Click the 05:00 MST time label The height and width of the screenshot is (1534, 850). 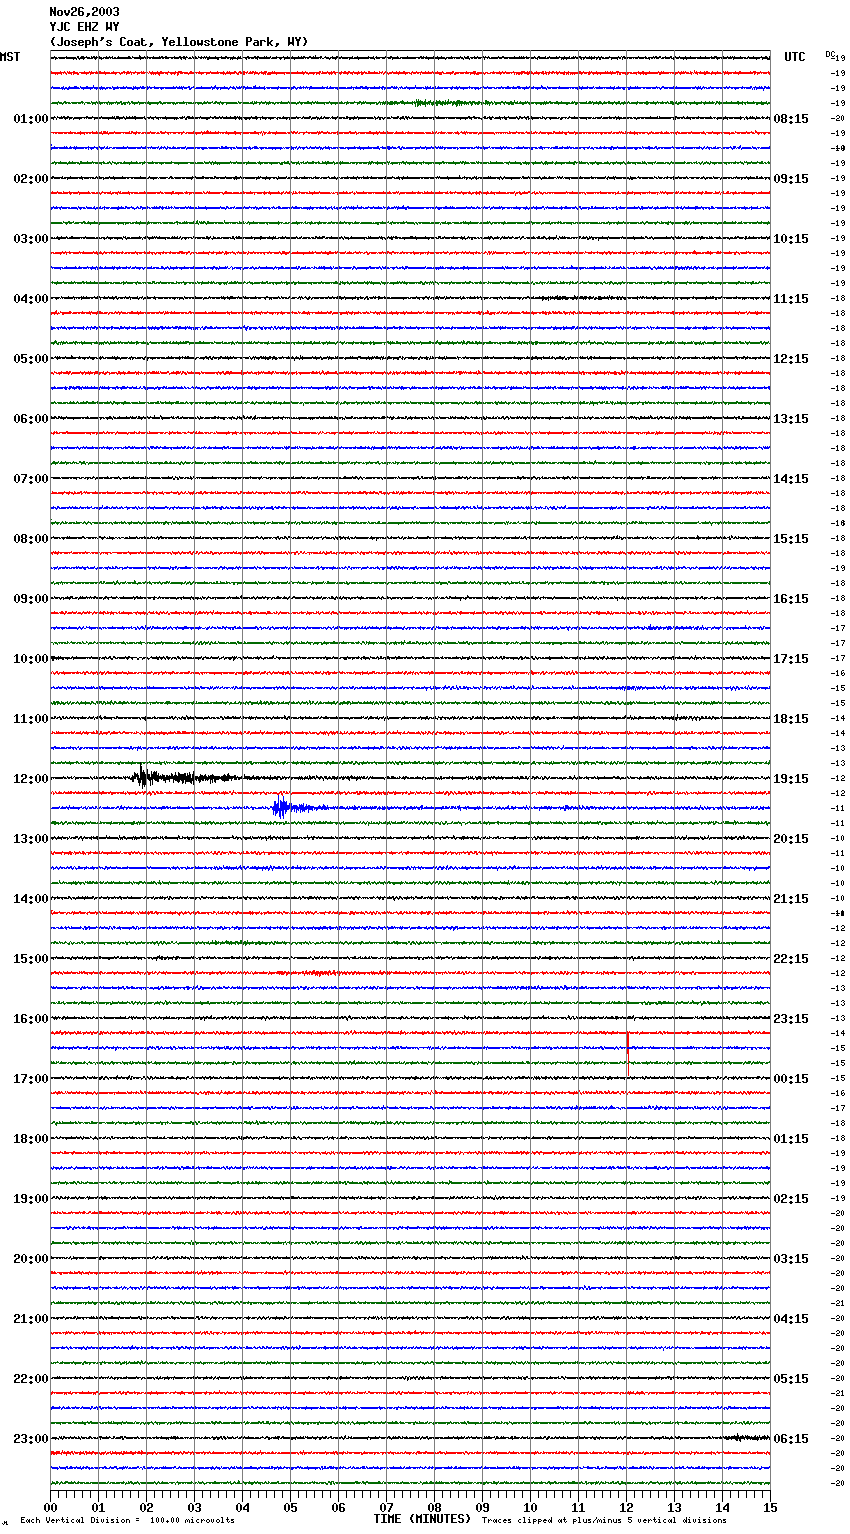(x=31, y=359)
